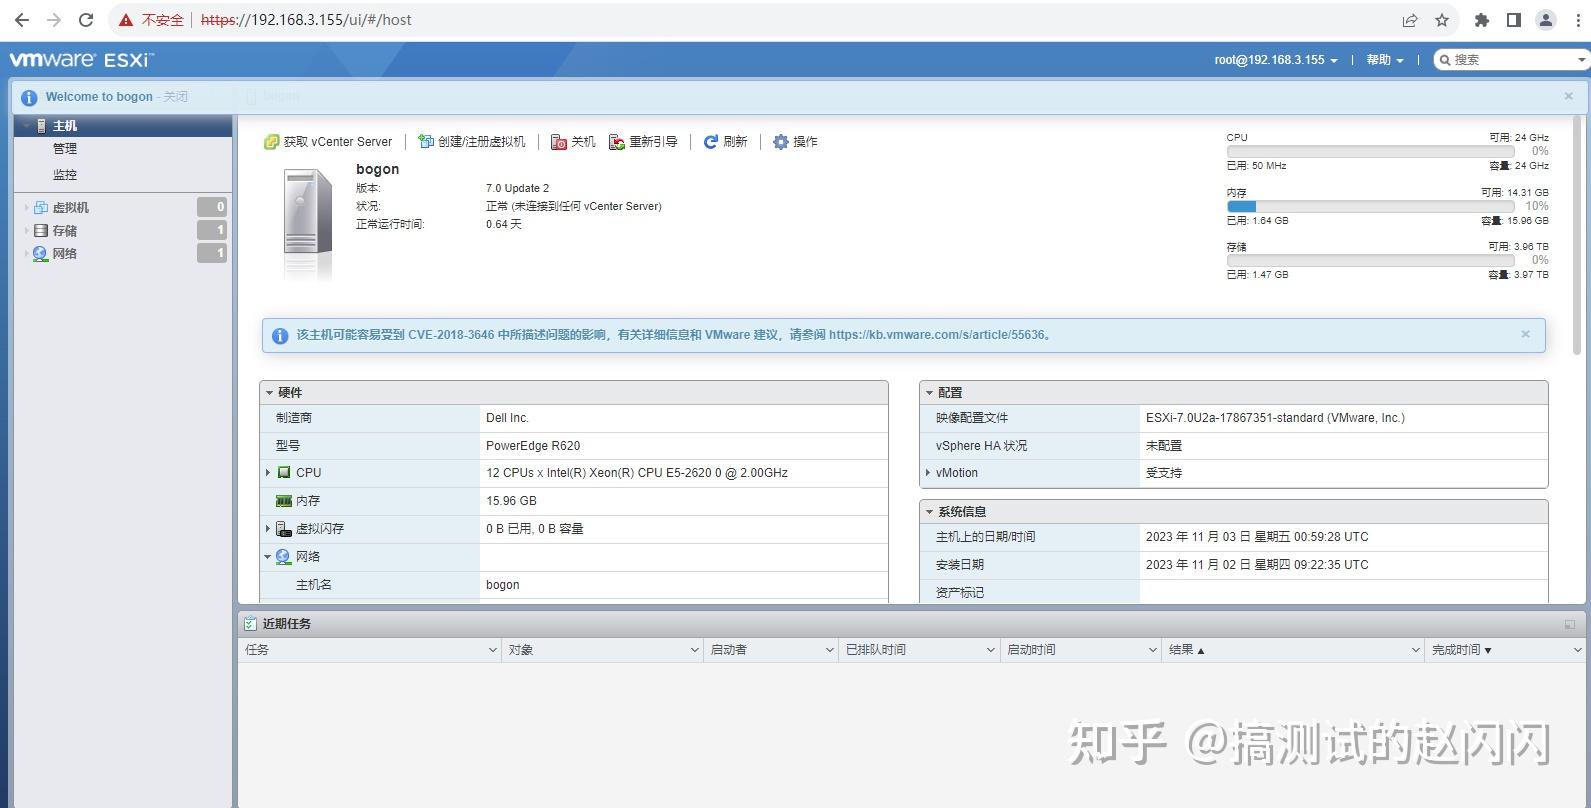Image resolution: width=1591 pixels, height=808 pixels.
Task: Click the 内存 memory usage bar
Action: [1370, 206]
